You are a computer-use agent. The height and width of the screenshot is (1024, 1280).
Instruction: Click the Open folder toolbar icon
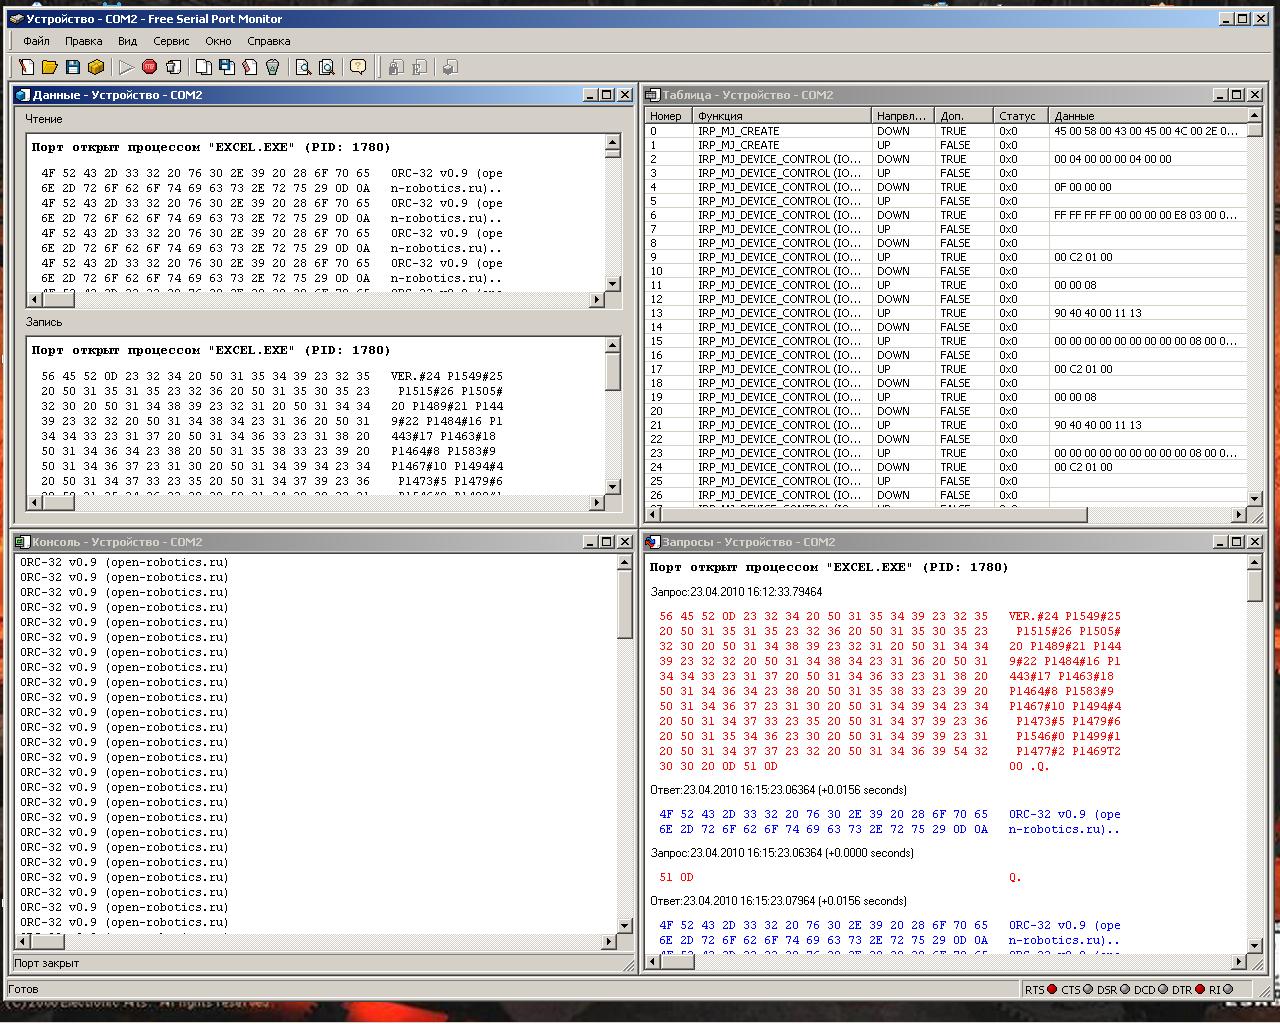[49, 67]
